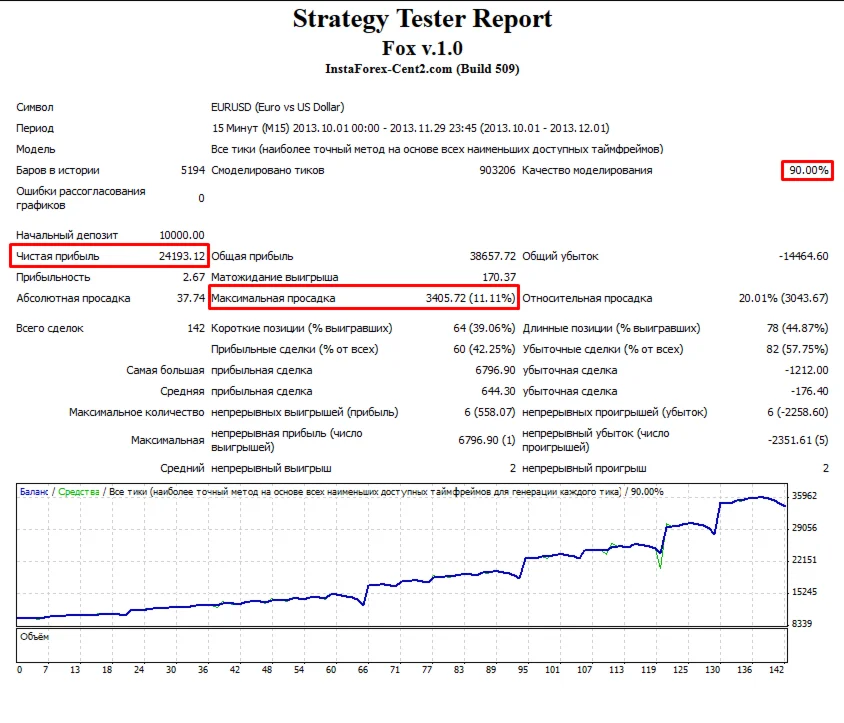The image size is (844, 723).
Task: Click the 35962 chart axis value
Action: coord(804,496)
